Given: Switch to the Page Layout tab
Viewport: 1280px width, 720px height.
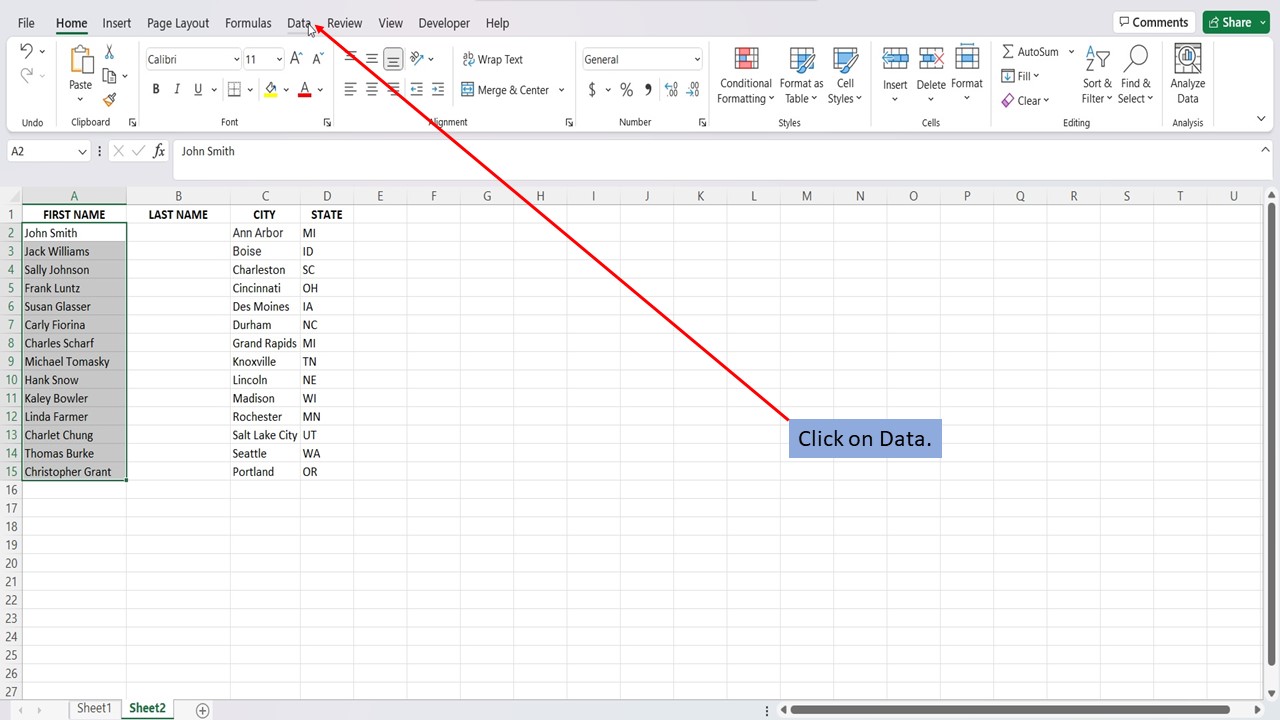Looking at the screenshot, I should pyautogui.click(x=178, y=23).
